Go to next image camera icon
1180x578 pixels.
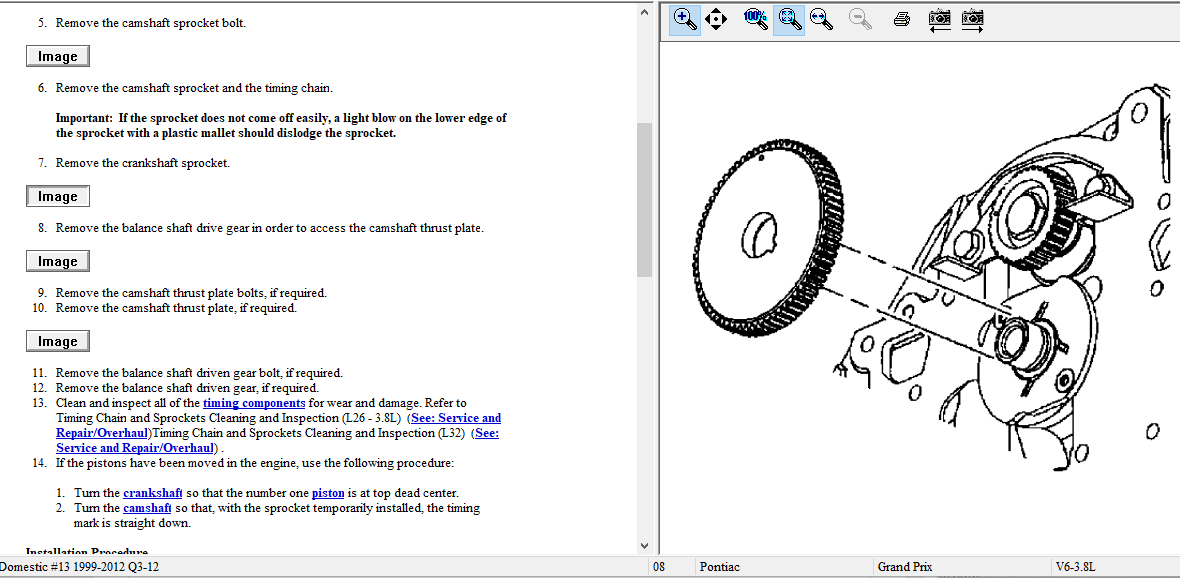tap(972, 20)
